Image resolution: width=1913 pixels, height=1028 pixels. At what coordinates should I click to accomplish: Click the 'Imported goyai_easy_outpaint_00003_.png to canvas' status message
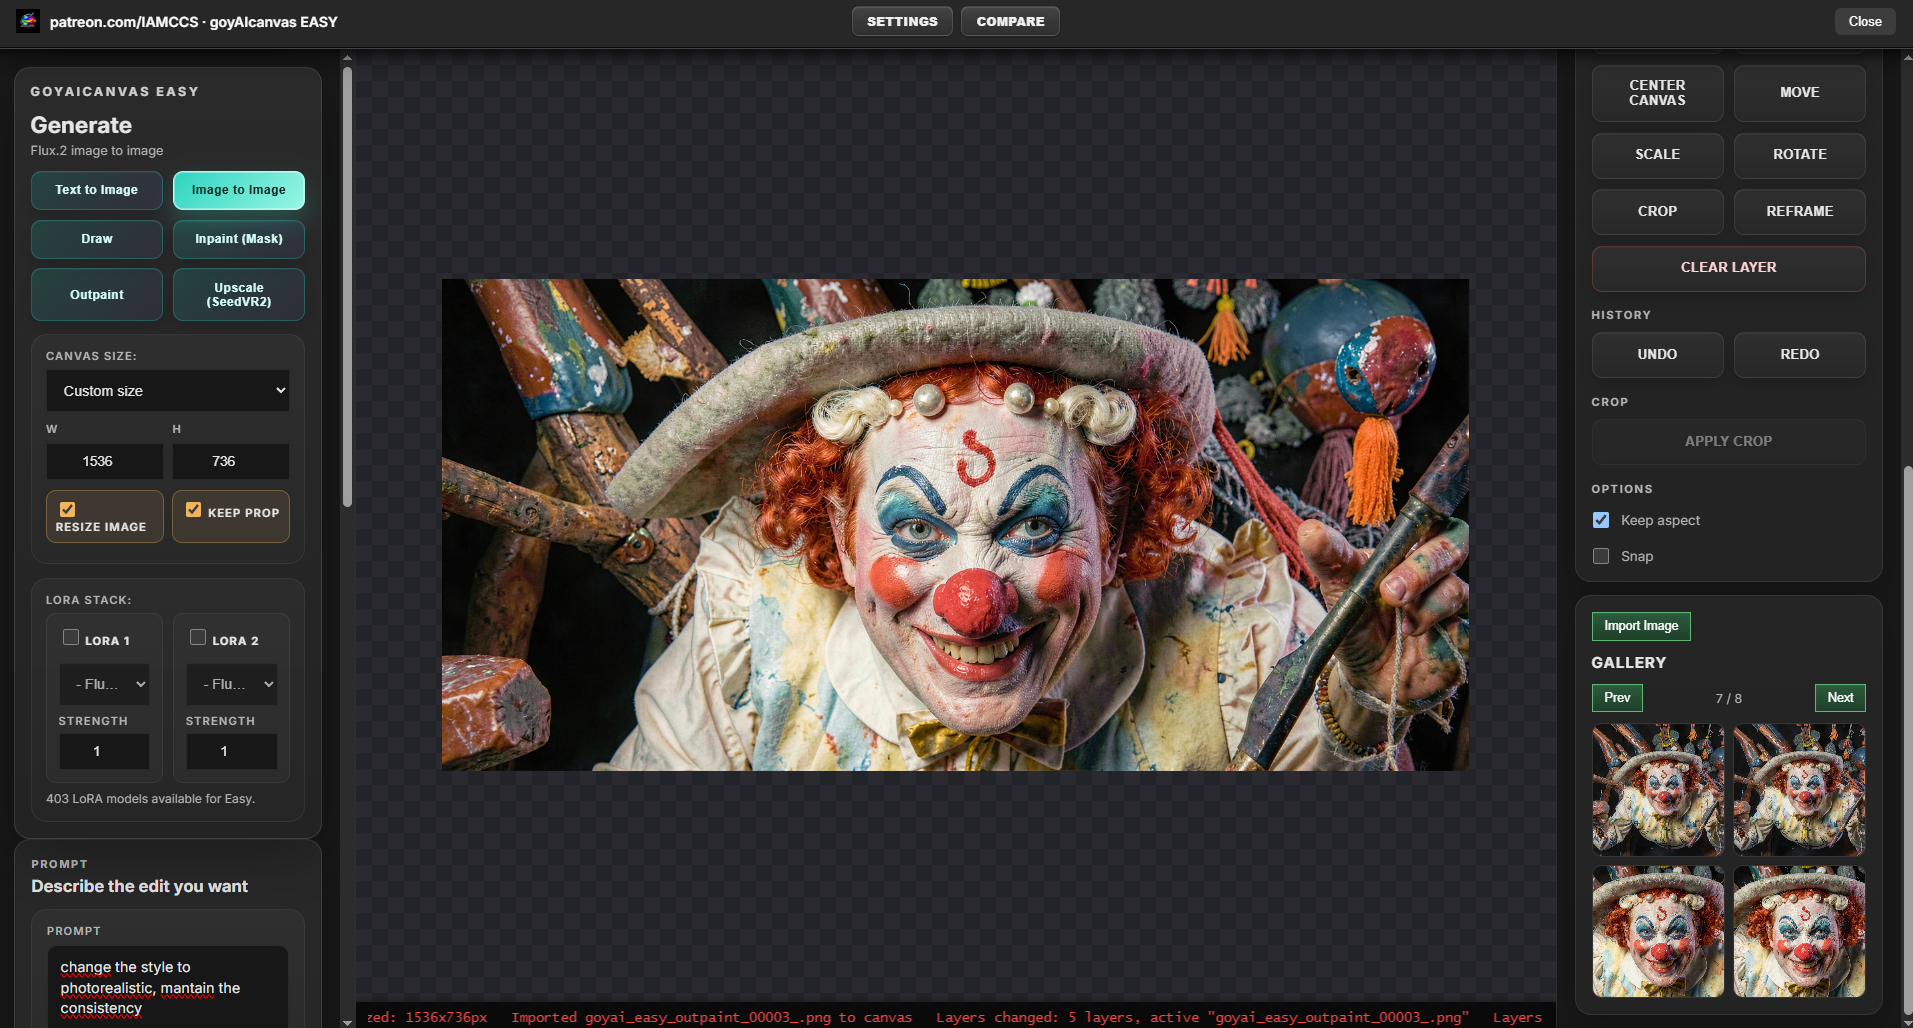point(712,1017)
